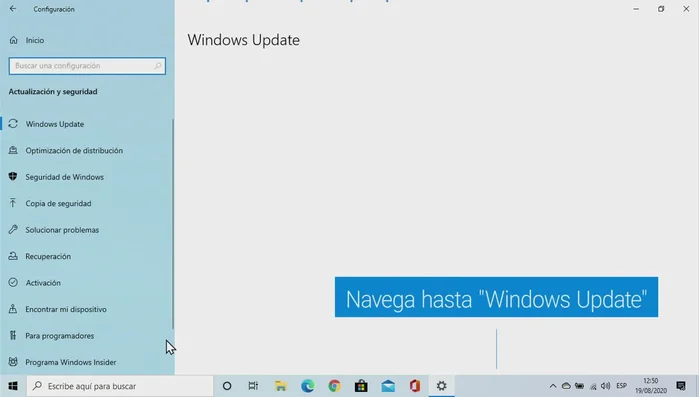699x397 pixels.
Task: Click the checkmark circle icon for Activación
Action: [x=13, y=282]
